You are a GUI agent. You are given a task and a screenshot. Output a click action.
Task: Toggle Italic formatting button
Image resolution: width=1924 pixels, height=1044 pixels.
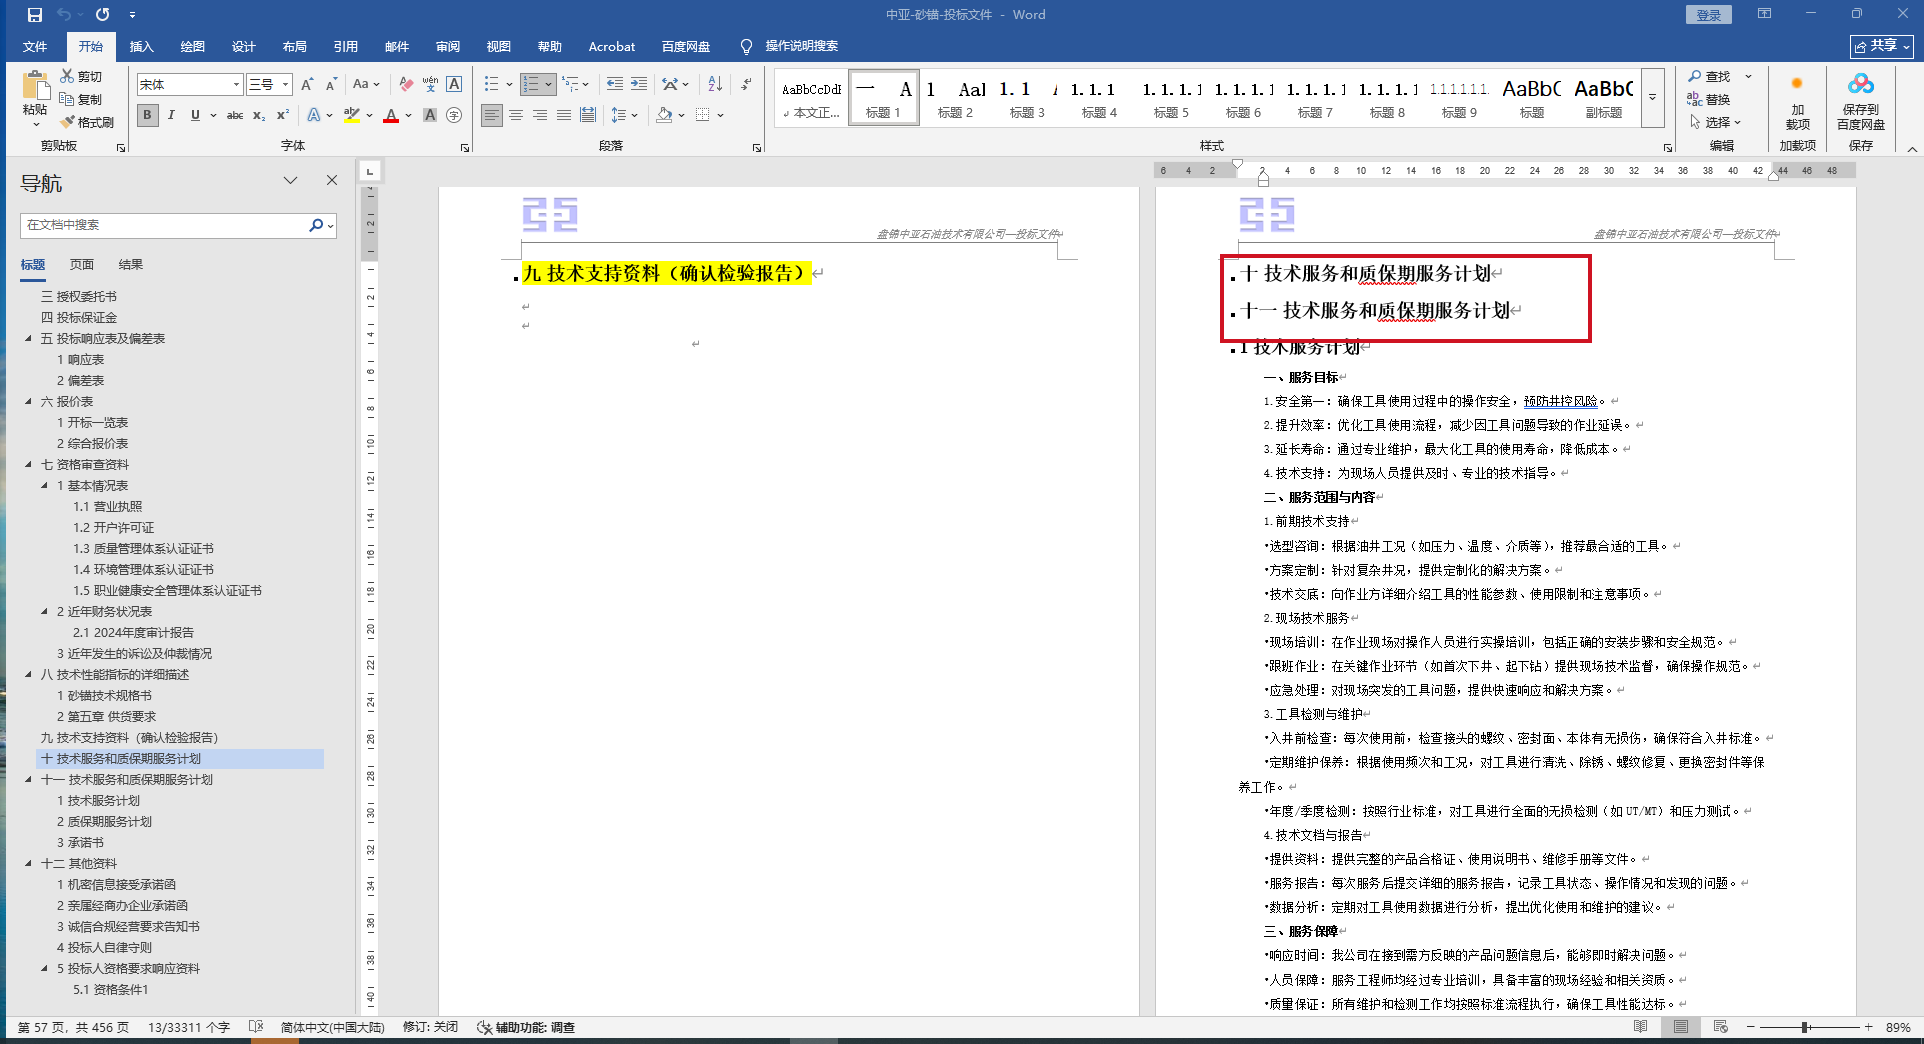point(171,115)
